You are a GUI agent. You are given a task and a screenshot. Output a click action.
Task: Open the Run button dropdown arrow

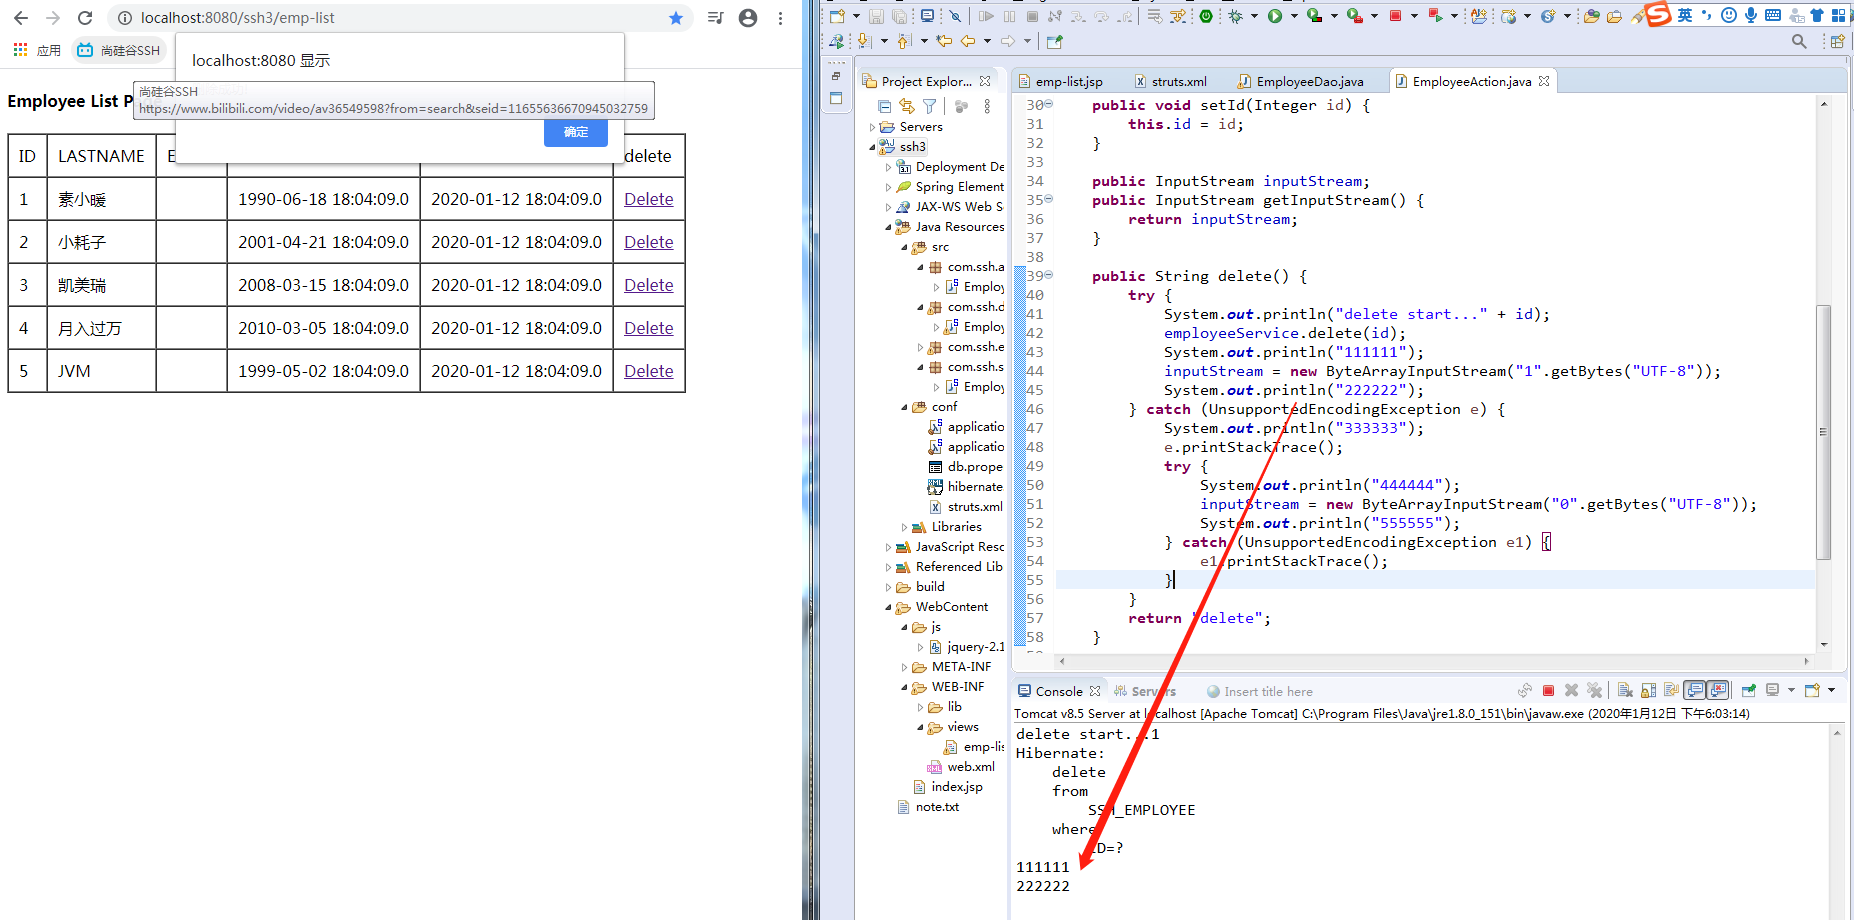(x=1293, y=16)
